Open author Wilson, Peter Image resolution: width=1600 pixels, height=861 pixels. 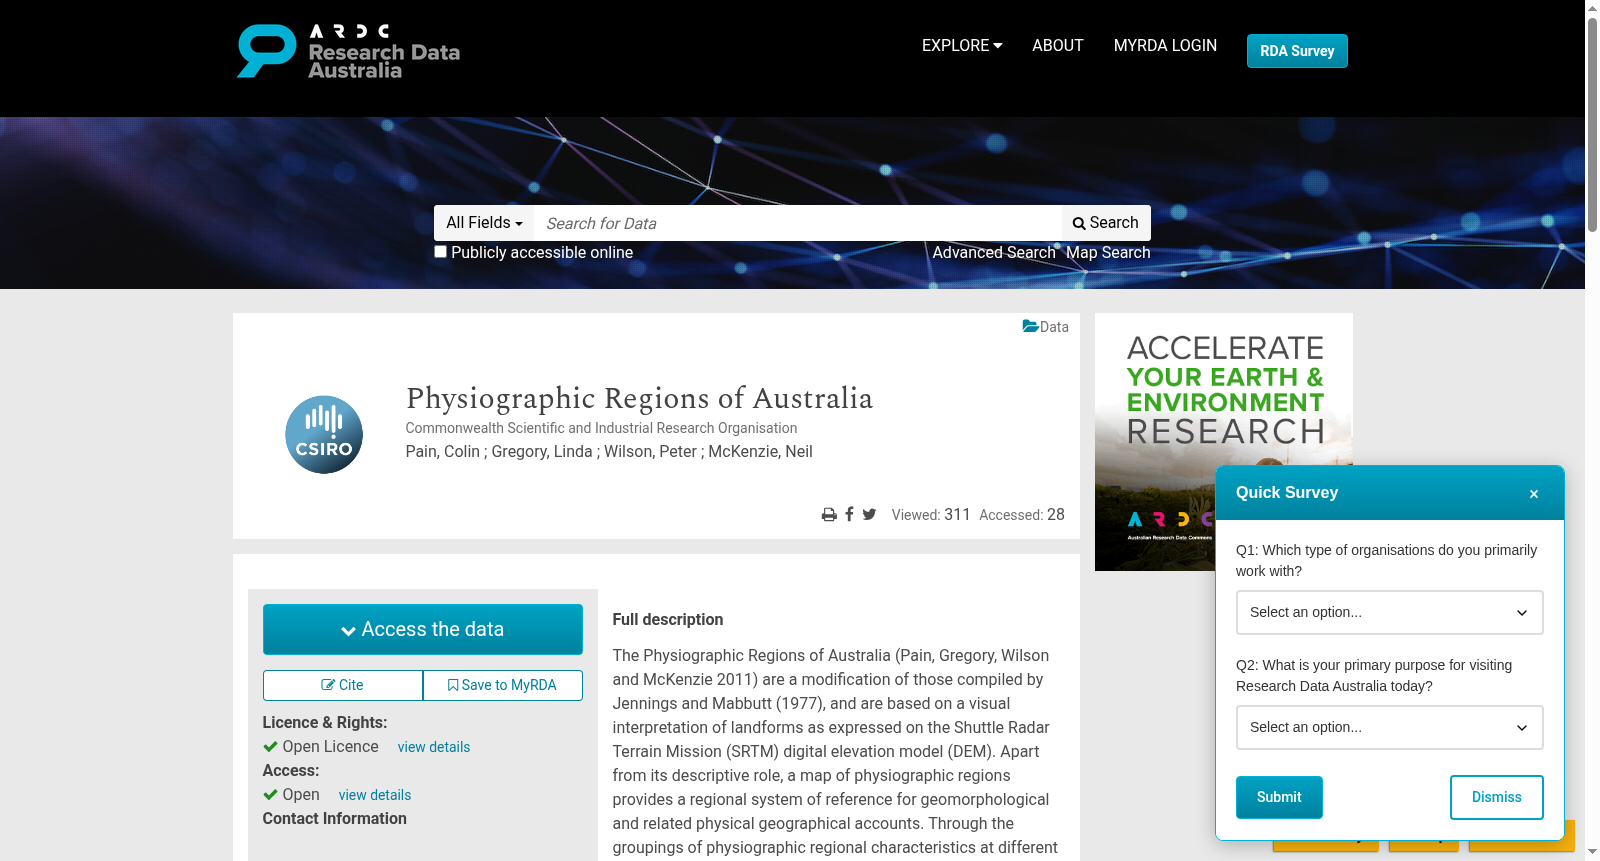(650, 452)
